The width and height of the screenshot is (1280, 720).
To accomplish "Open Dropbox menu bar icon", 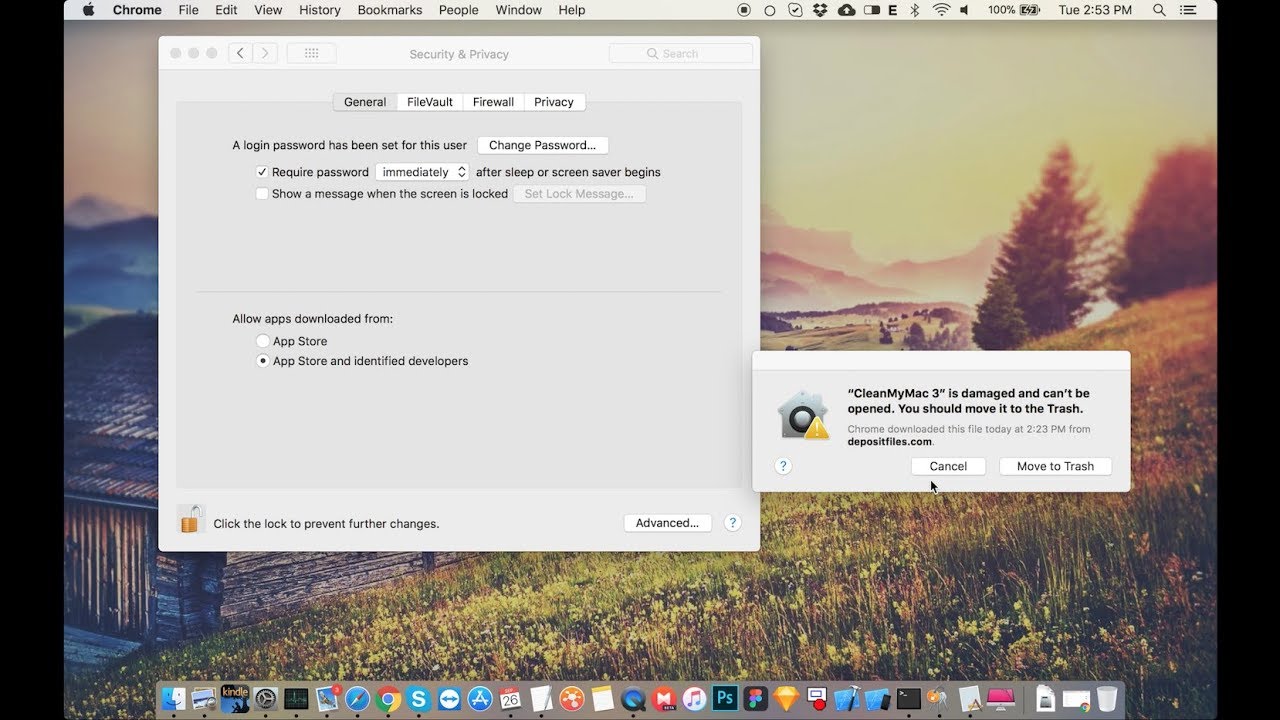I will click(x=821, y=10).
